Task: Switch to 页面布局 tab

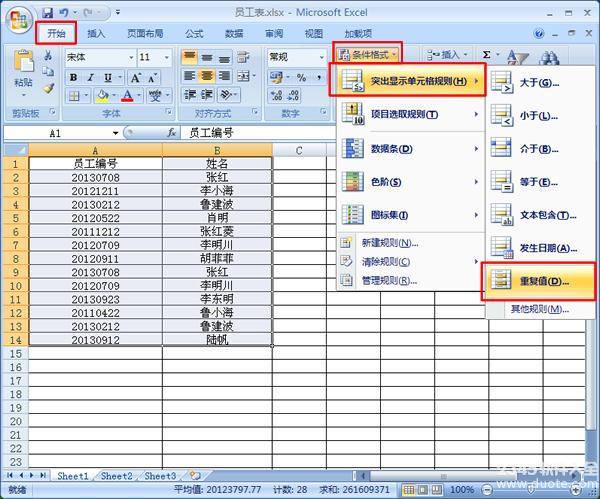Action: coord(145,34)
